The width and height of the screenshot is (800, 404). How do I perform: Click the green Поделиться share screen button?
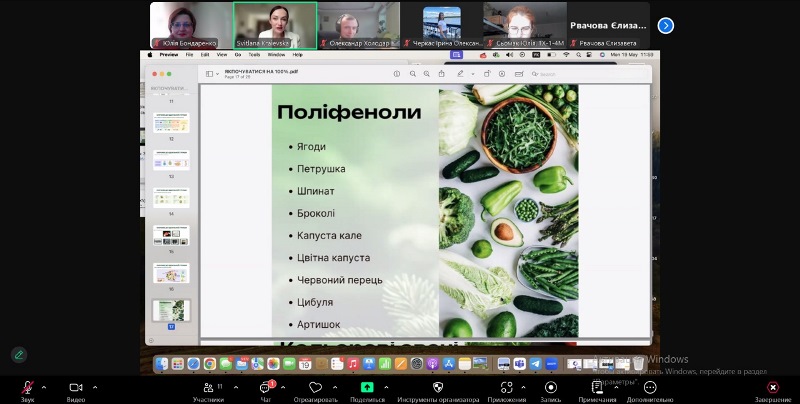[367, 387]
